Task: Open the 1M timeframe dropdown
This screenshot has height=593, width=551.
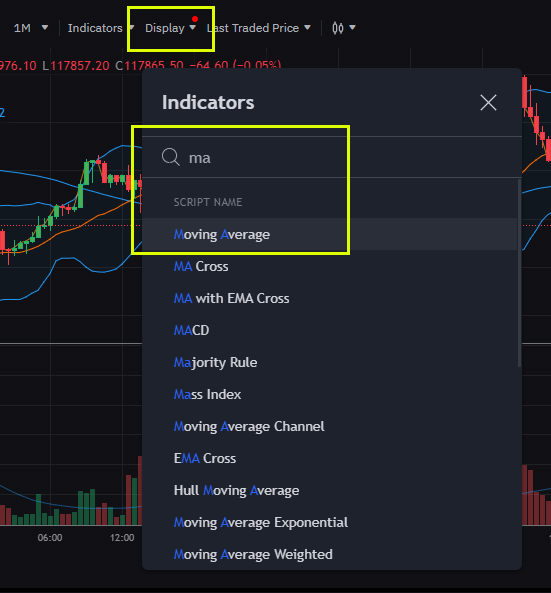Action: tap(31, 28)
